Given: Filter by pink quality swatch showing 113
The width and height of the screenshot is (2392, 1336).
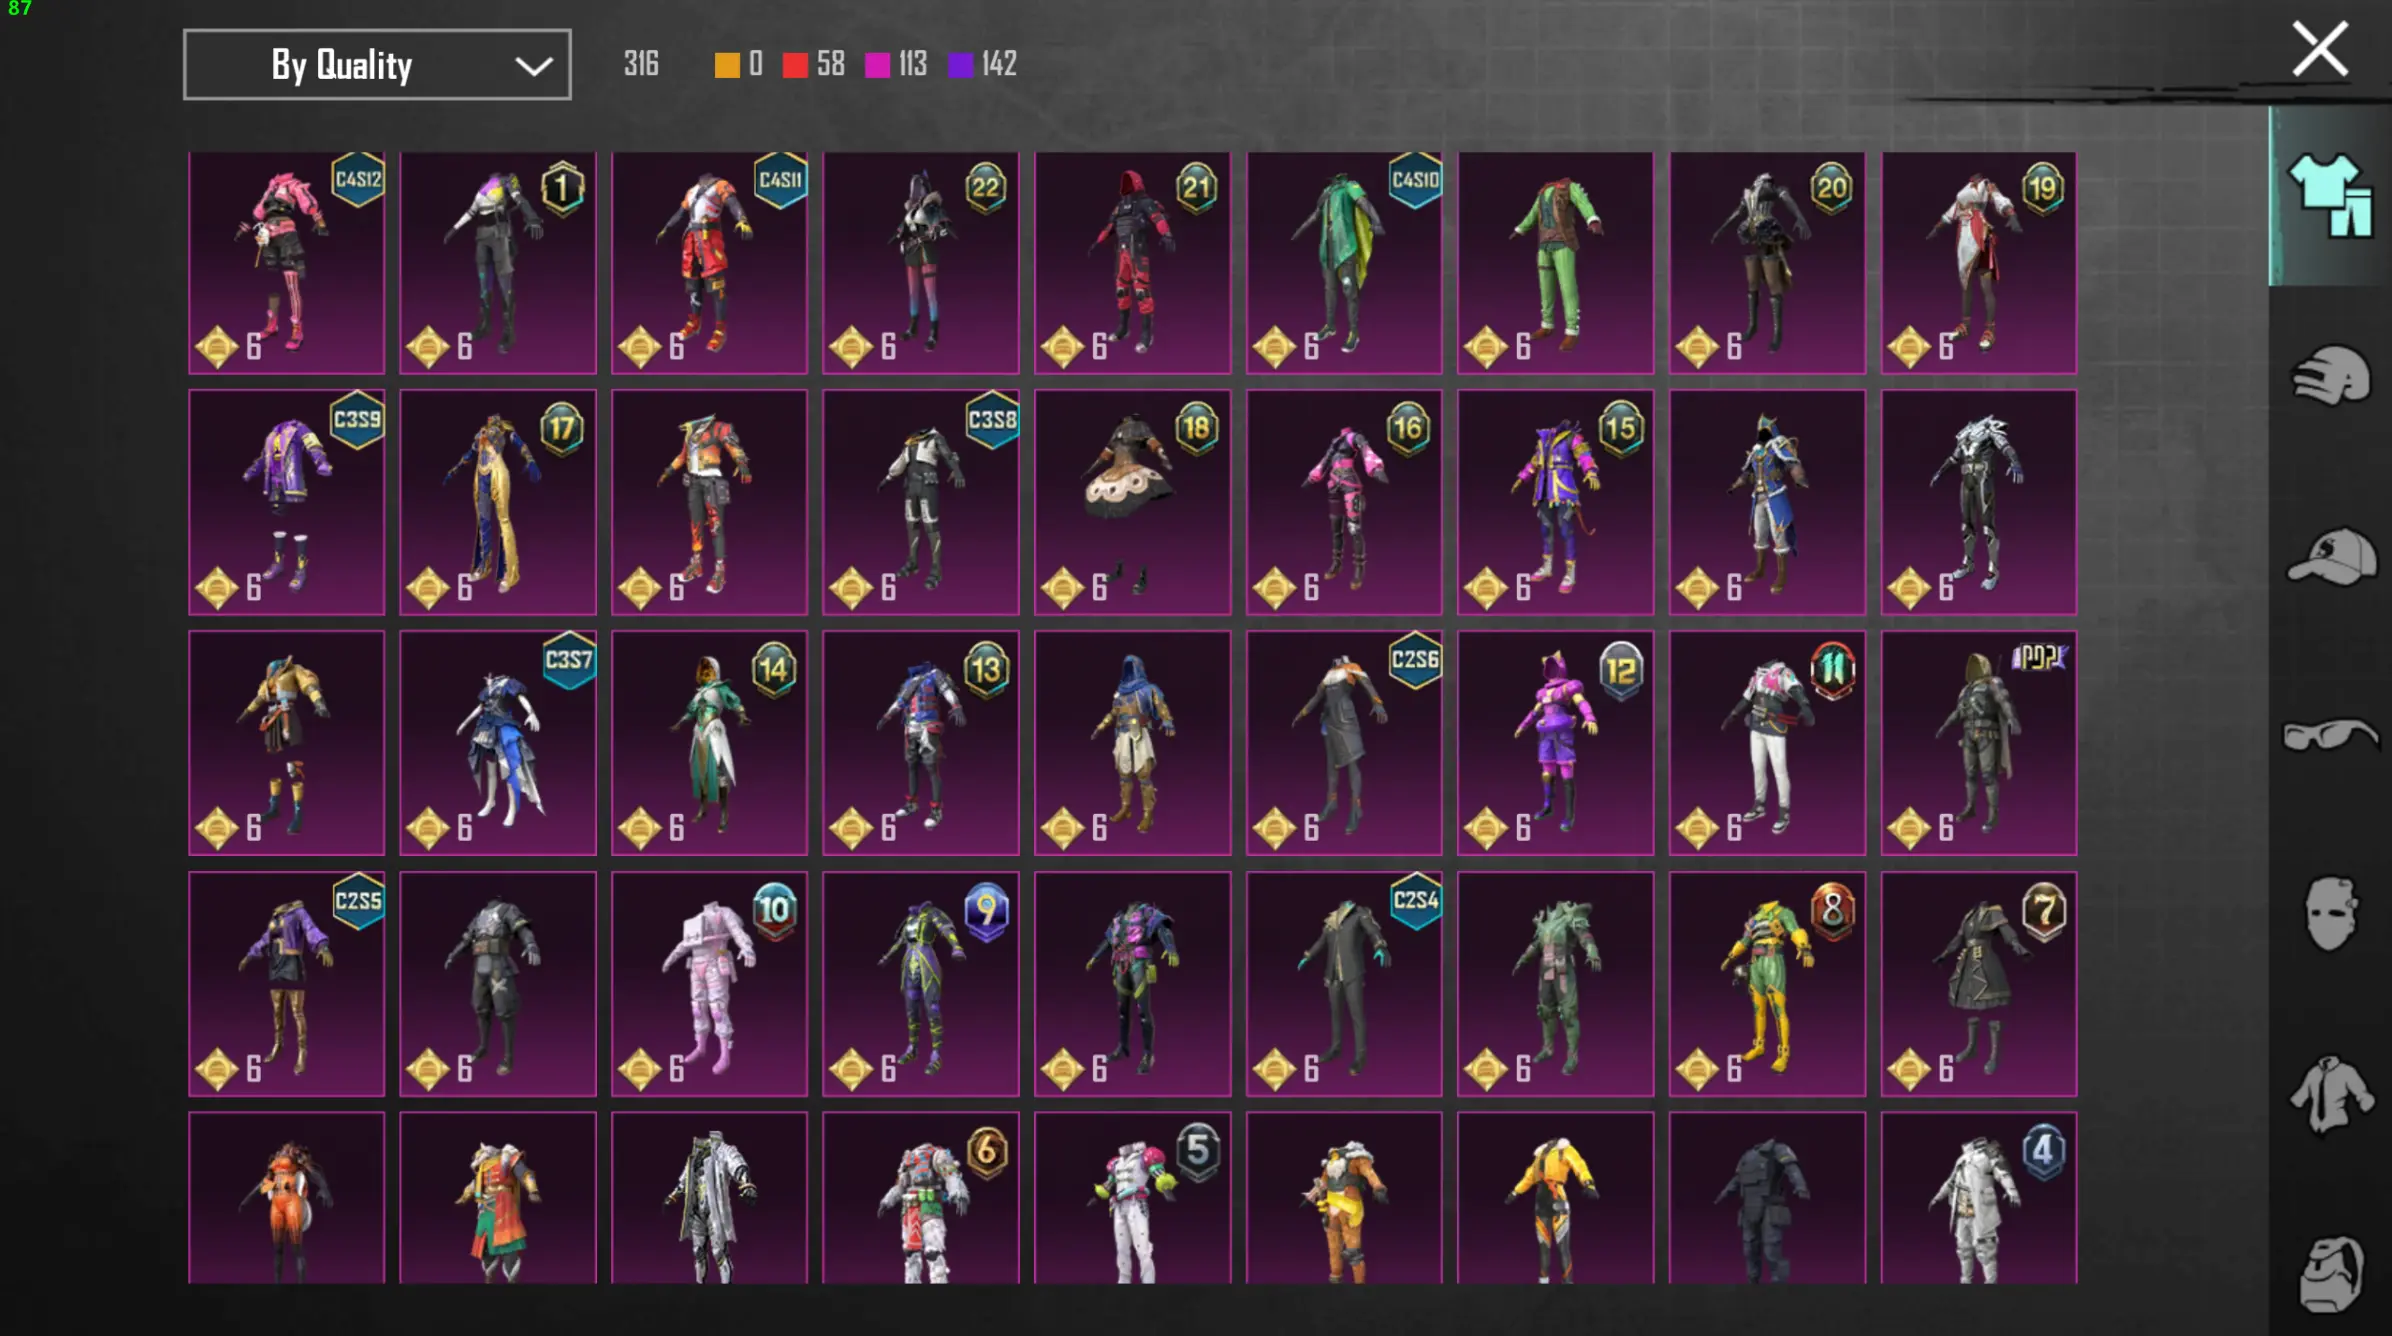Looking at the screenshot, I should click(x=877, y=66).
